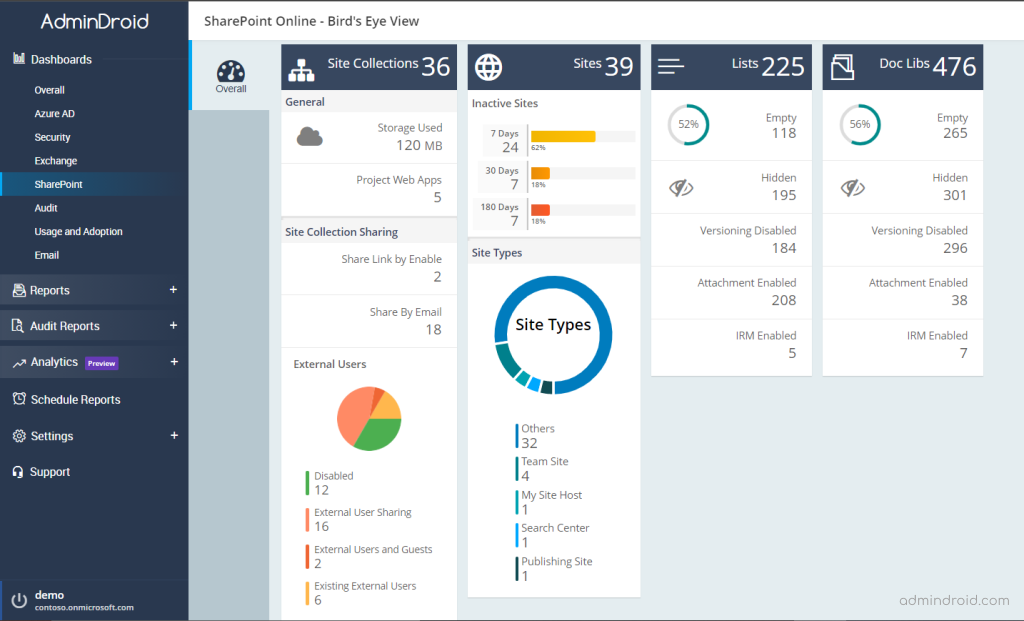Click the Storage Used cloud icon
The height and width of the screenshot is (621, 1024).
tap(310, 136)
